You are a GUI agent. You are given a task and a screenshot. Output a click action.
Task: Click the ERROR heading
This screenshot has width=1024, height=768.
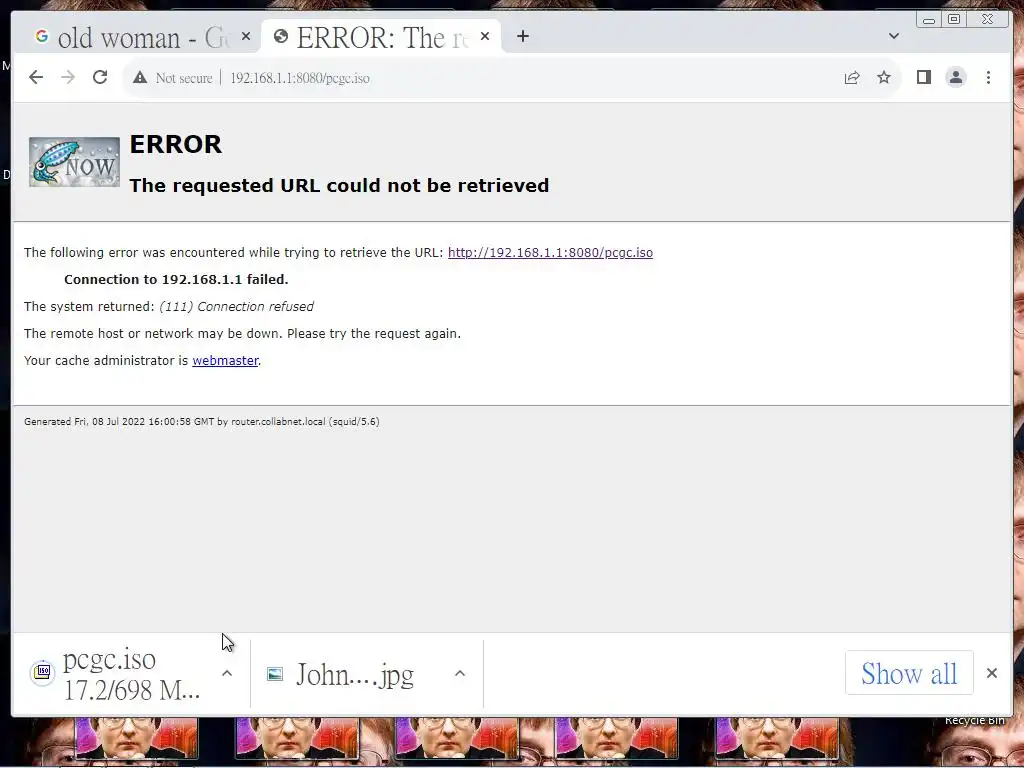(x=176, y=144)
